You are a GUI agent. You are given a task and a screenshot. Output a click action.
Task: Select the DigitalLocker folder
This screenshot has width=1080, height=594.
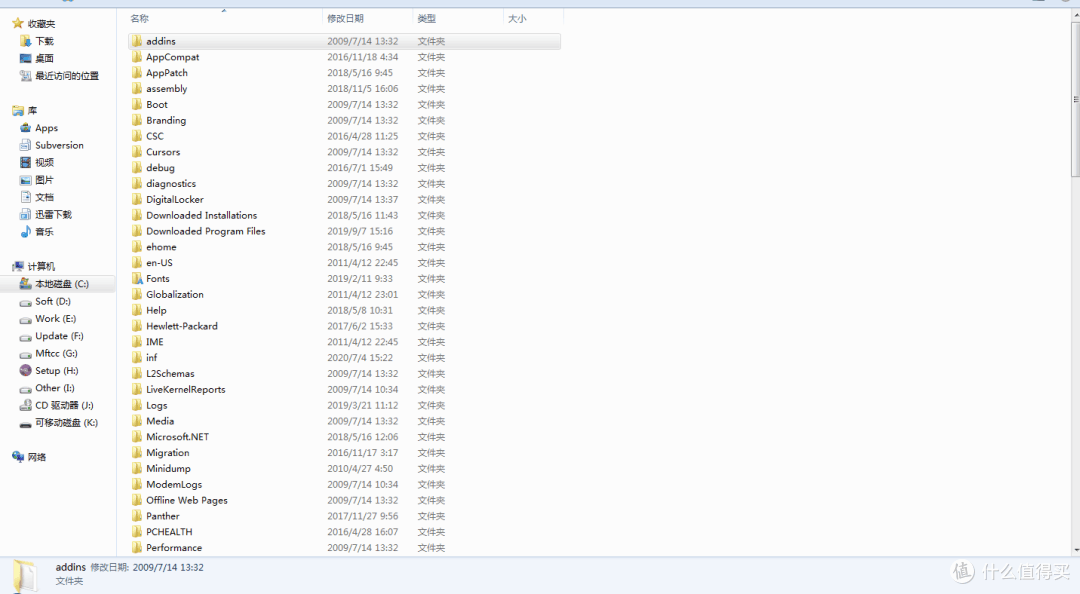(x=174, y=200)
